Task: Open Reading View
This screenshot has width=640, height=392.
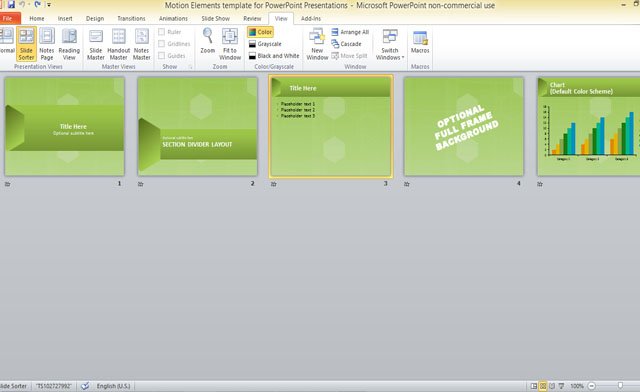Action: coord(69,44)
